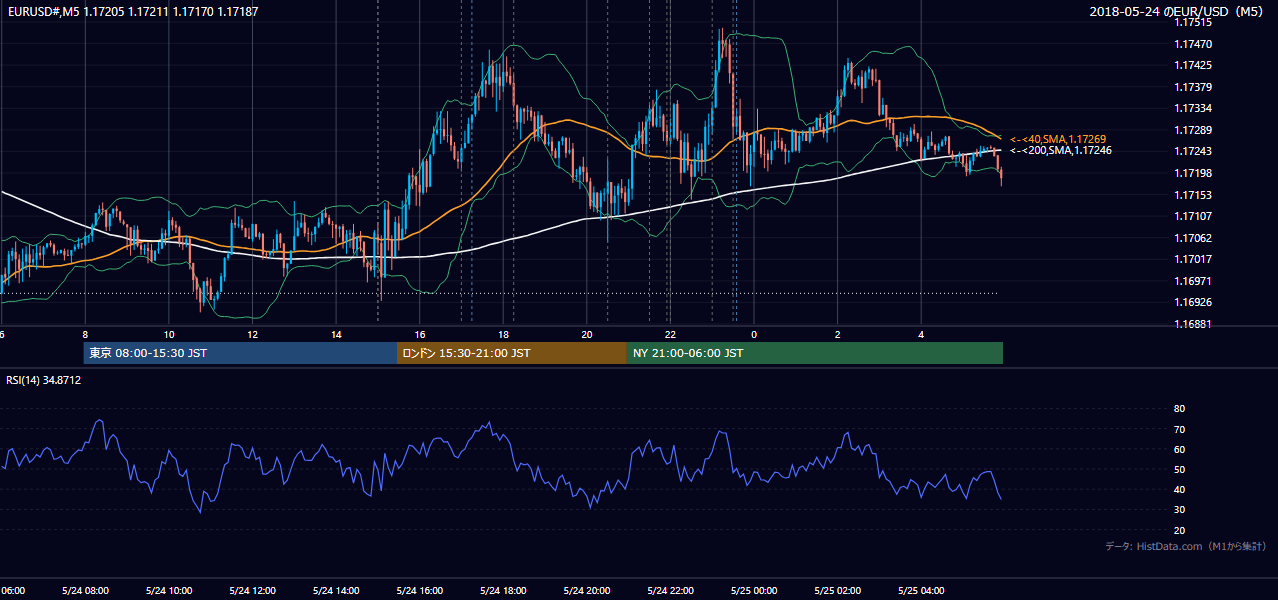This screenshot has width=1278, height=600.
Task: Click the 5/24 14:00 time axis label
Action: 336,591
